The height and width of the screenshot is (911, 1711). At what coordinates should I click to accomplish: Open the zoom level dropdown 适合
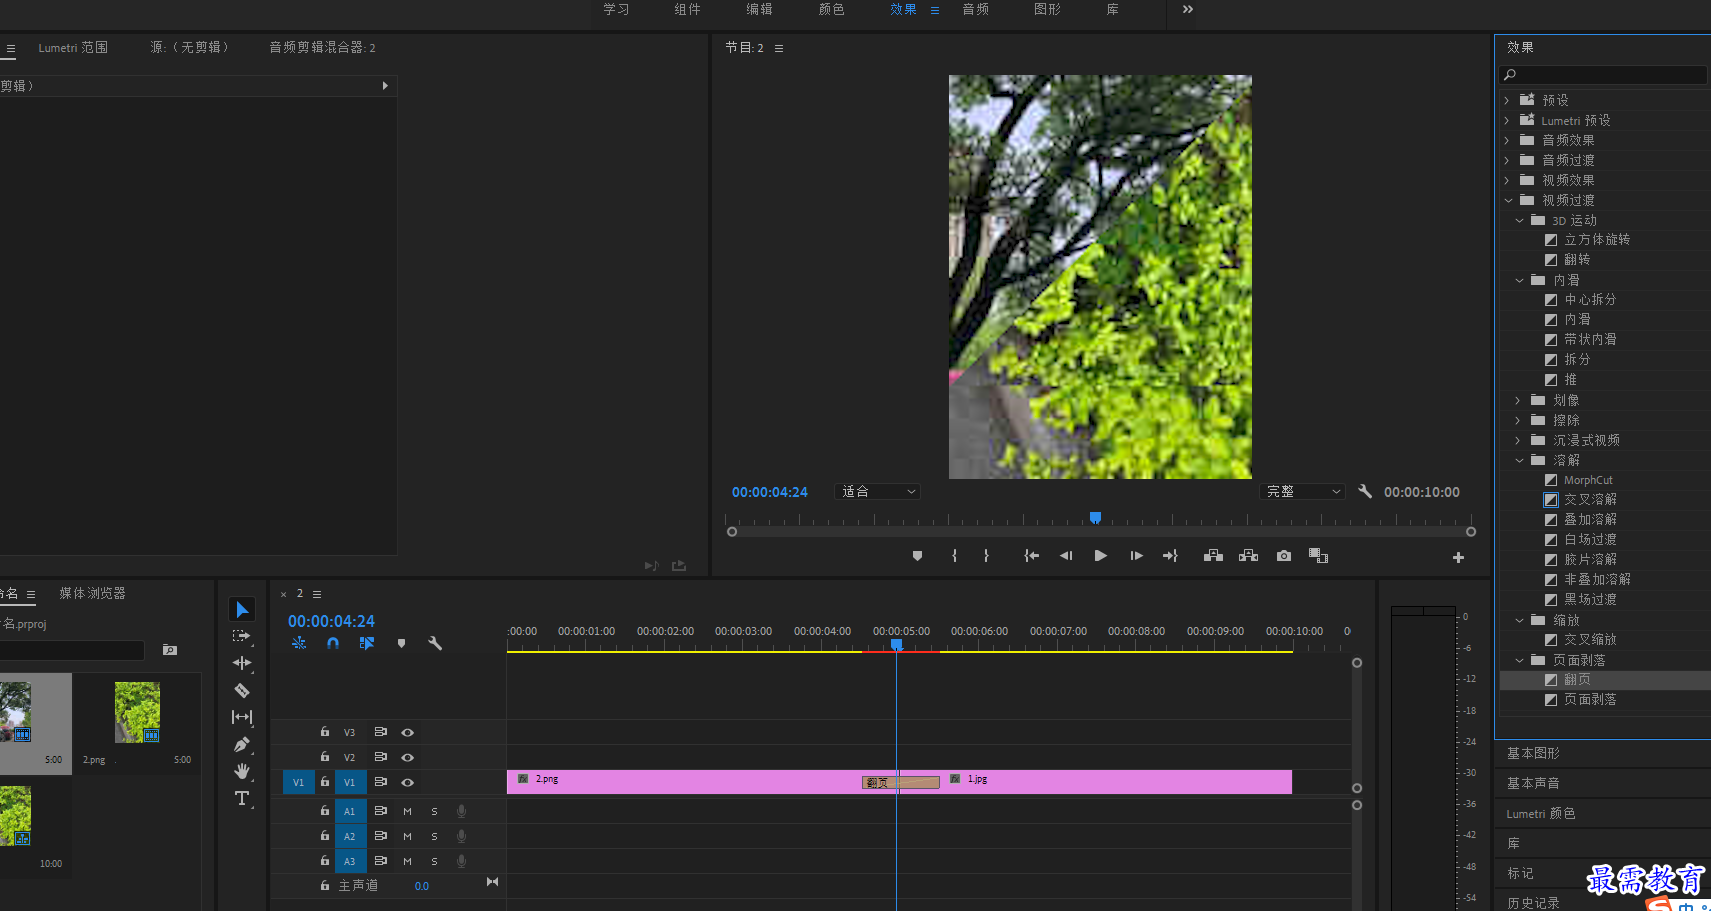(877, 491)
